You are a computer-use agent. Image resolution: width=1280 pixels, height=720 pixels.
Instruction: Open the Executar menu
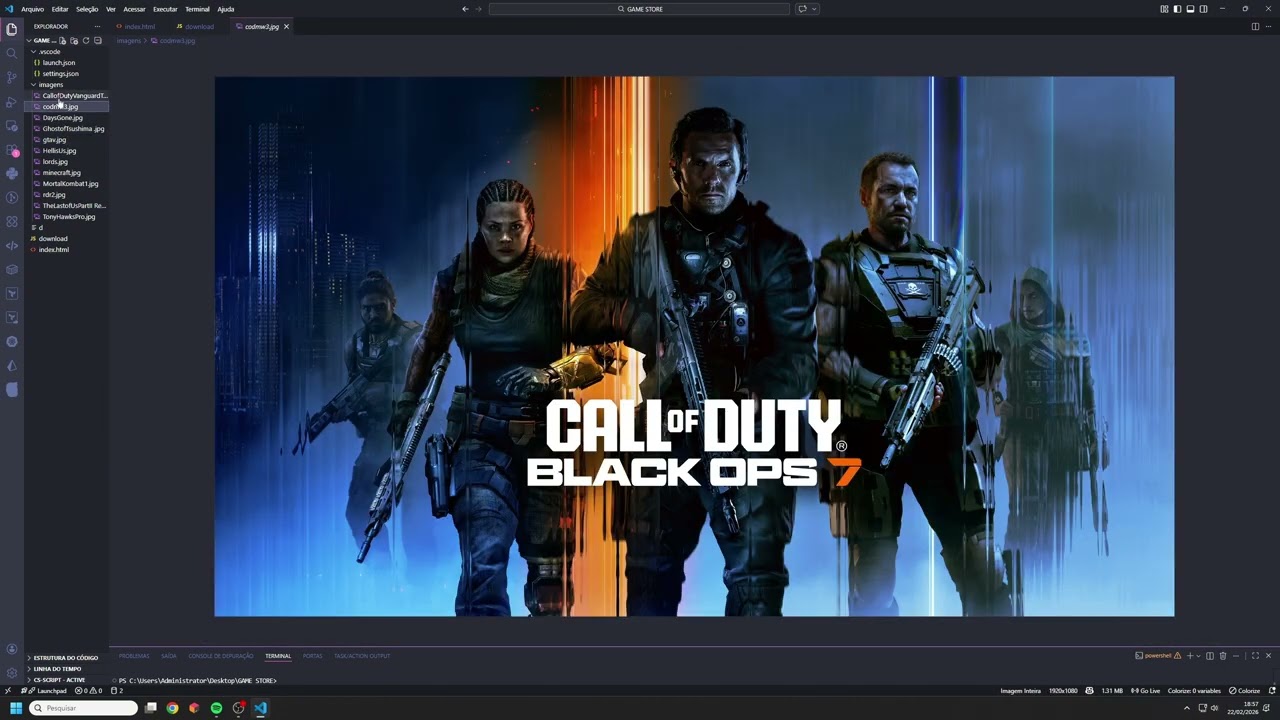(165, 9)
